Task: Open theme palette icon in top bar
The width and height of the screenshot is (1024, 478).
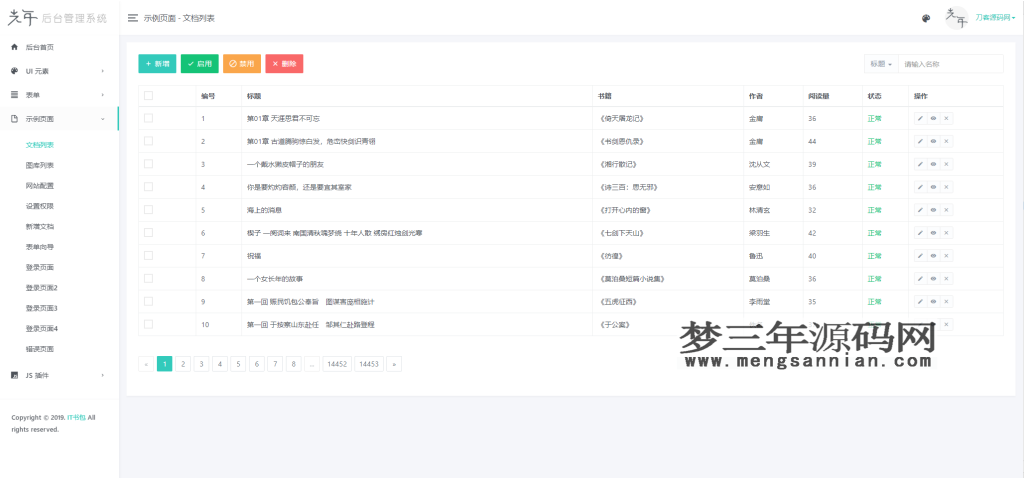Action: click(925, 18)
